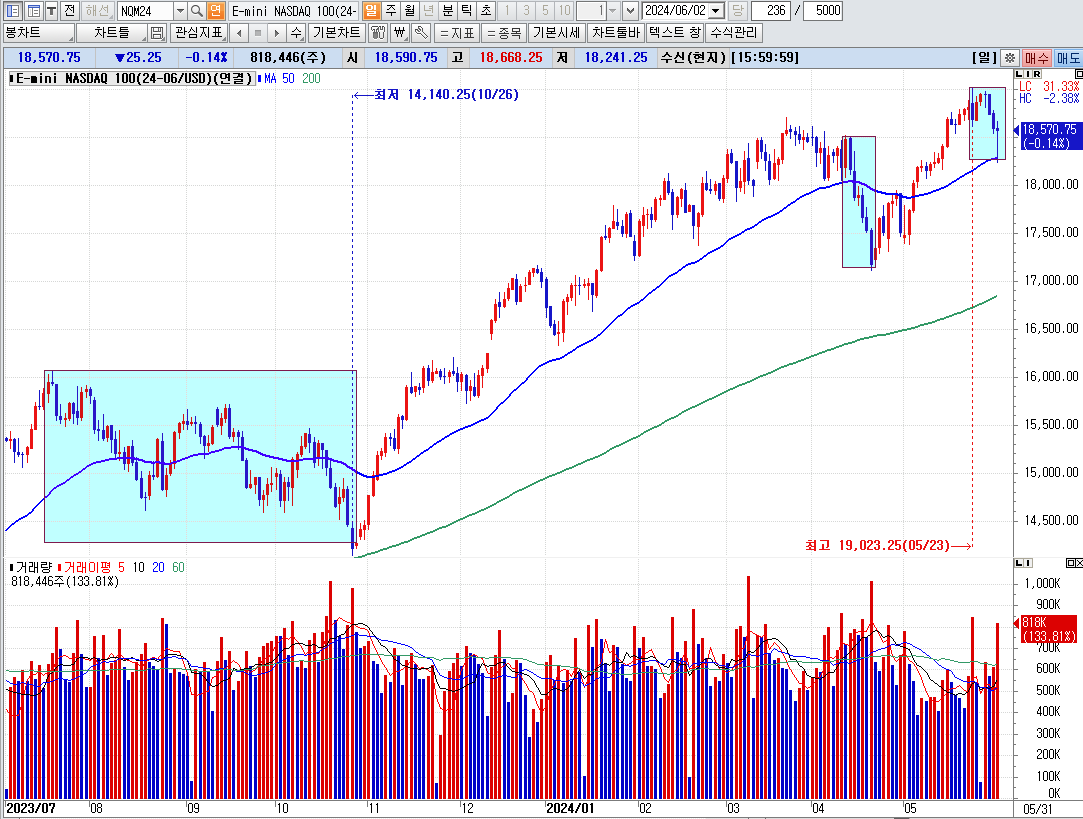
Task: Click the save chart template disk icon
Action: click(158, 33)
